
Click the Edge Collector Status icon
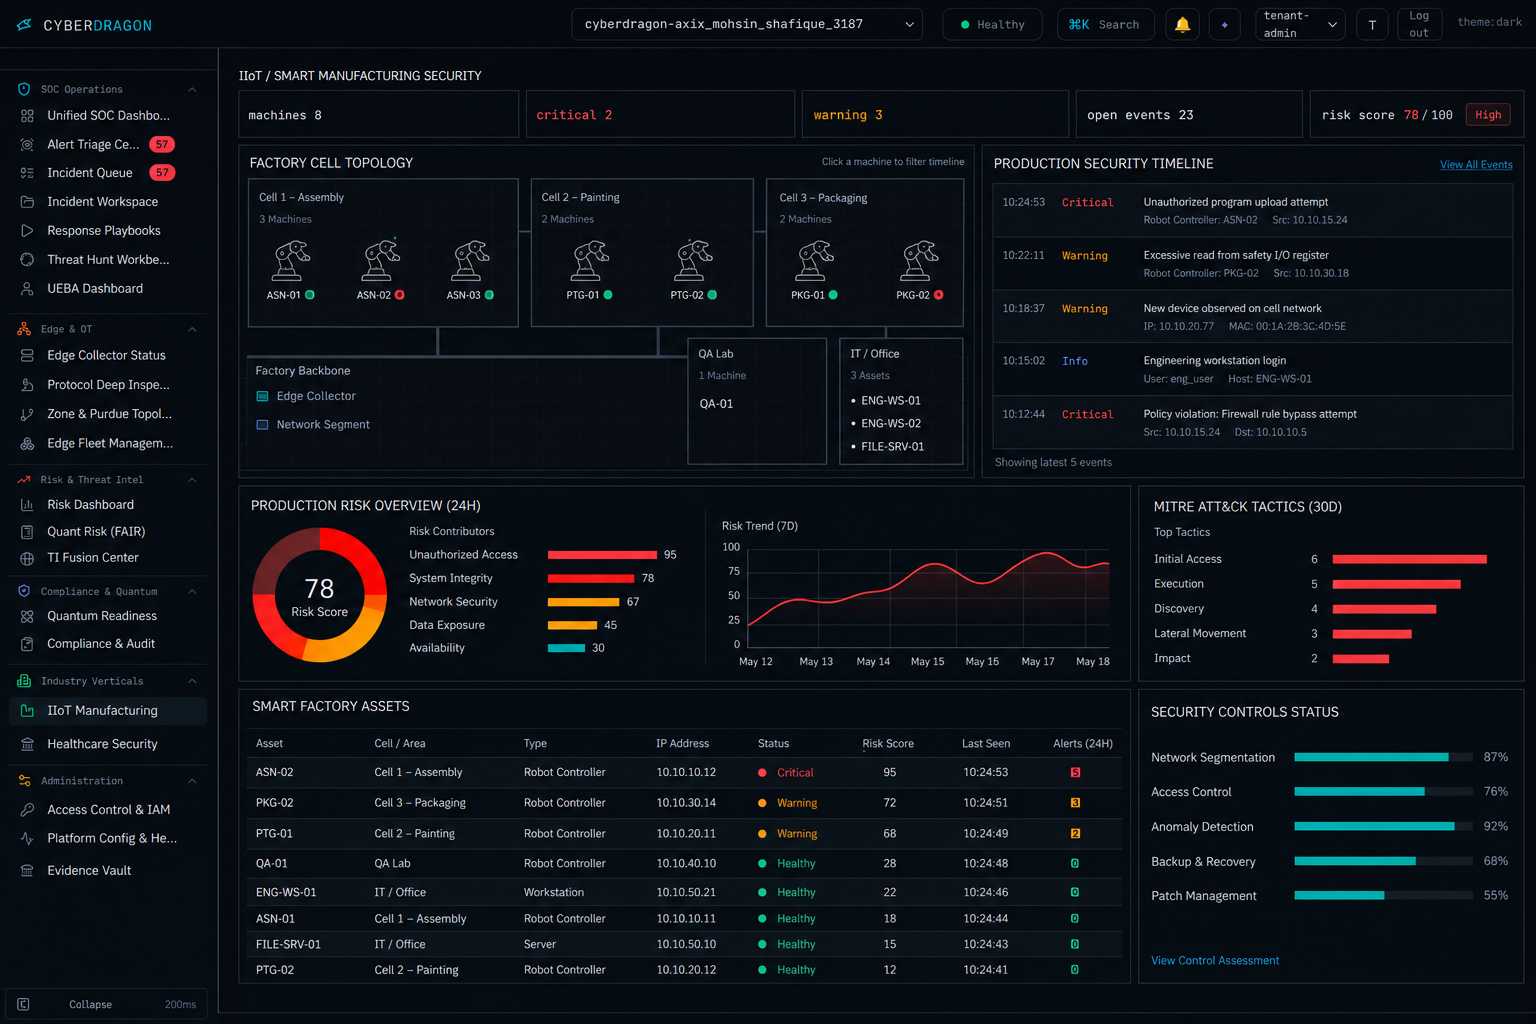pos(27,356)
